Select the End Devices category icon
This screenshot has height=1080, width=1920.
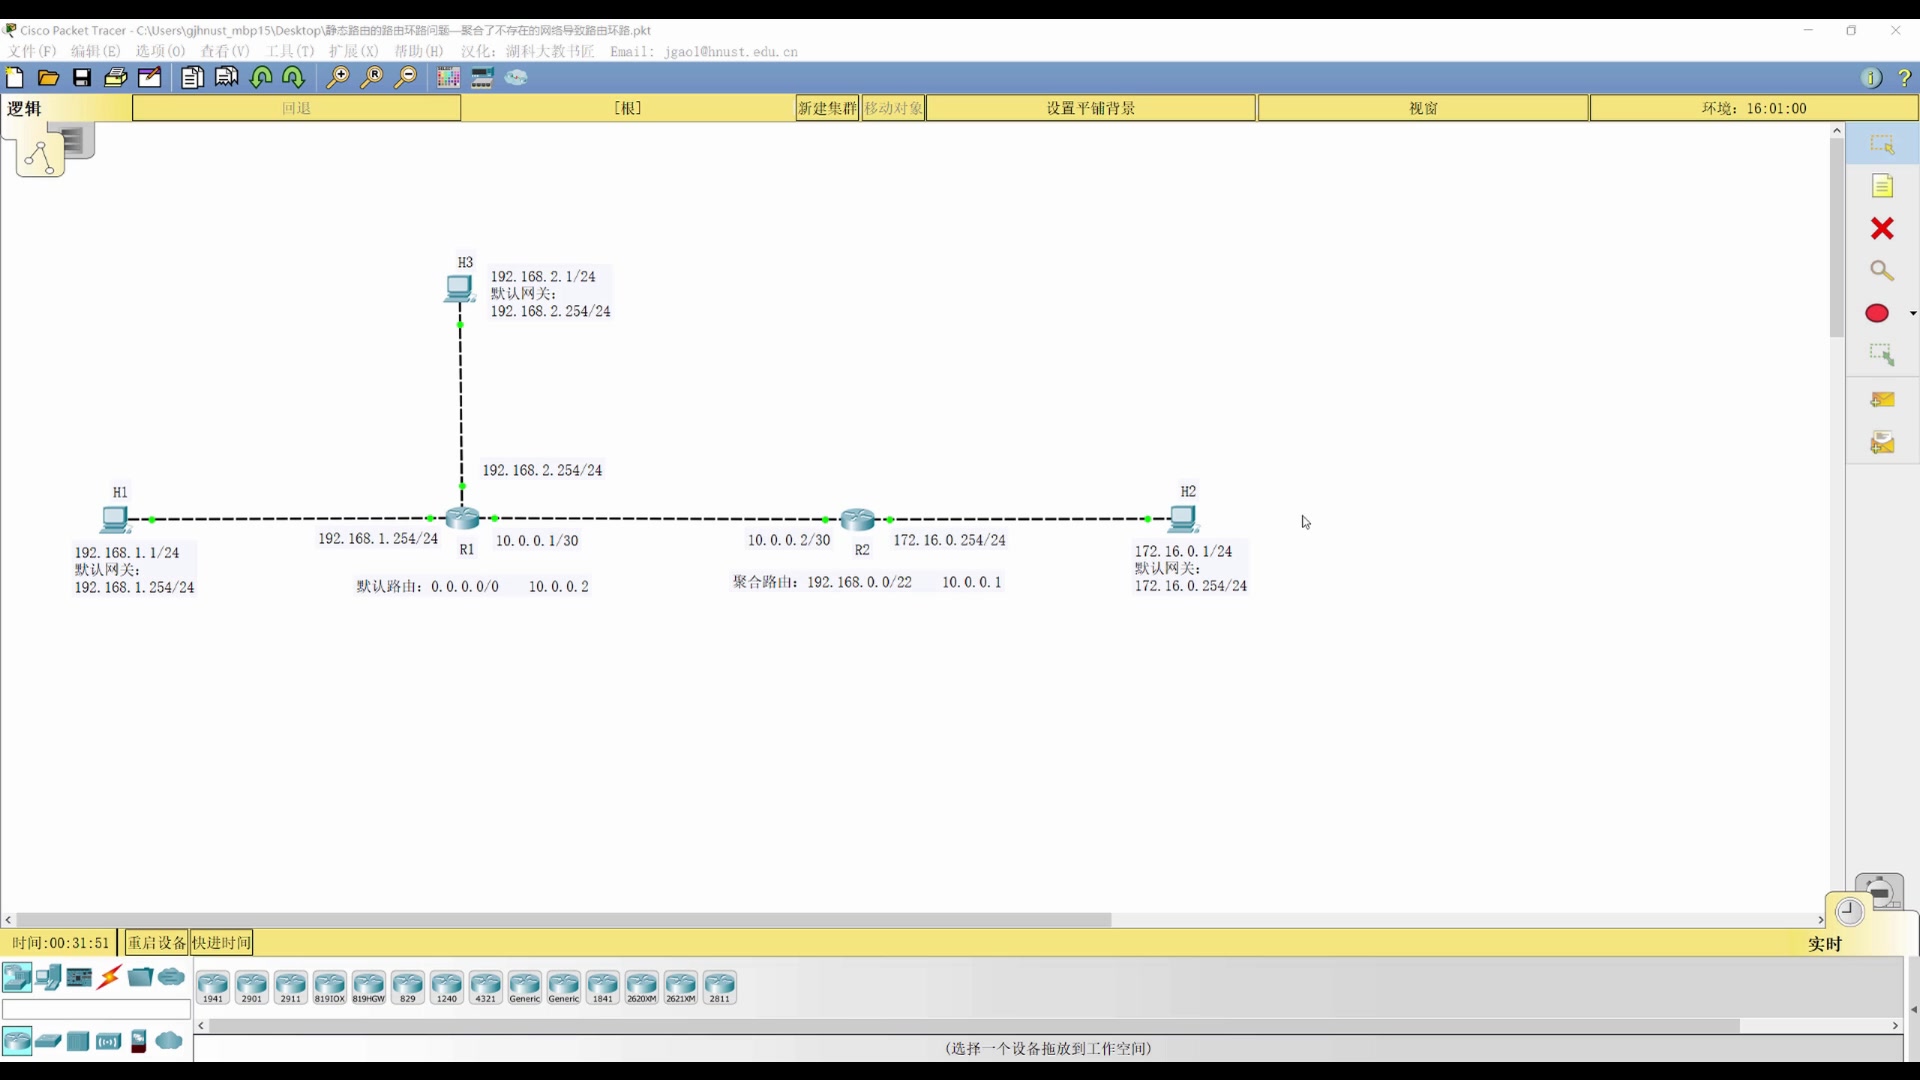pyautogui.click(x=48, y=977)
